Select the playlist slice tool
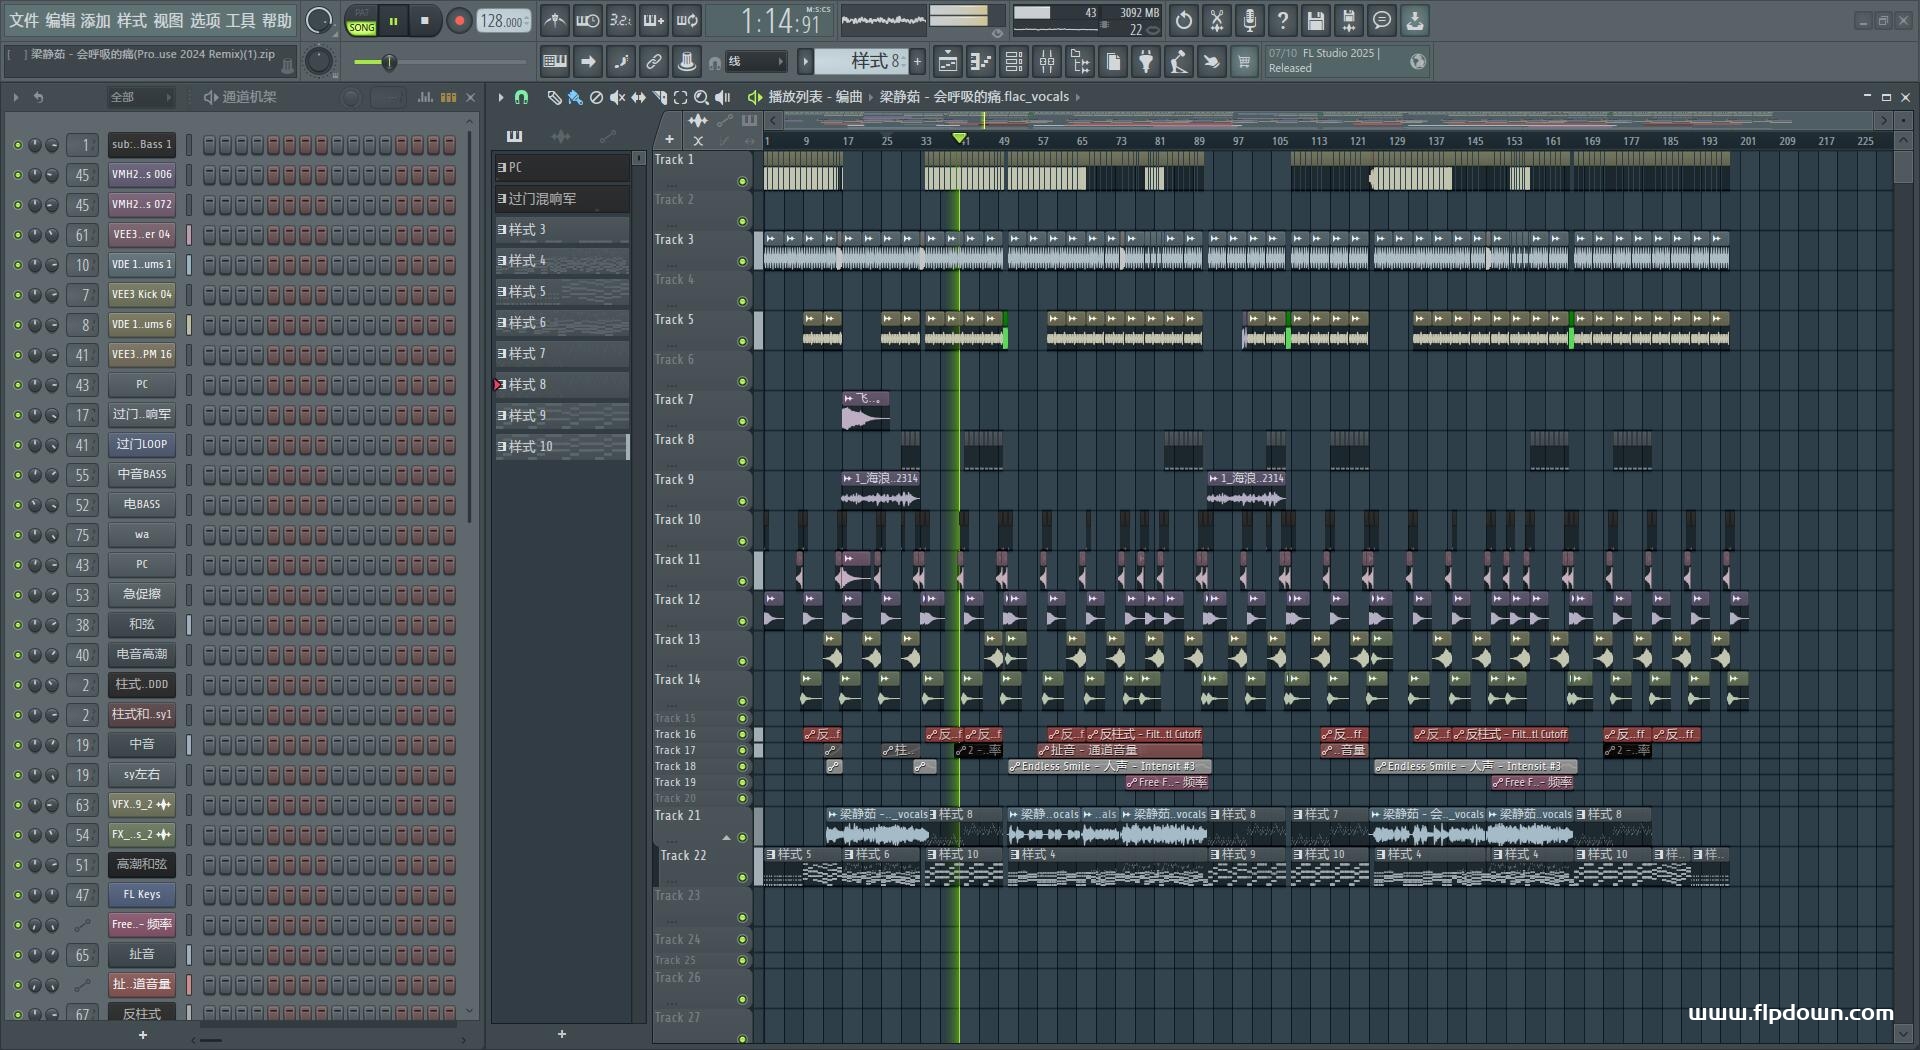 (x=659, y=97)
